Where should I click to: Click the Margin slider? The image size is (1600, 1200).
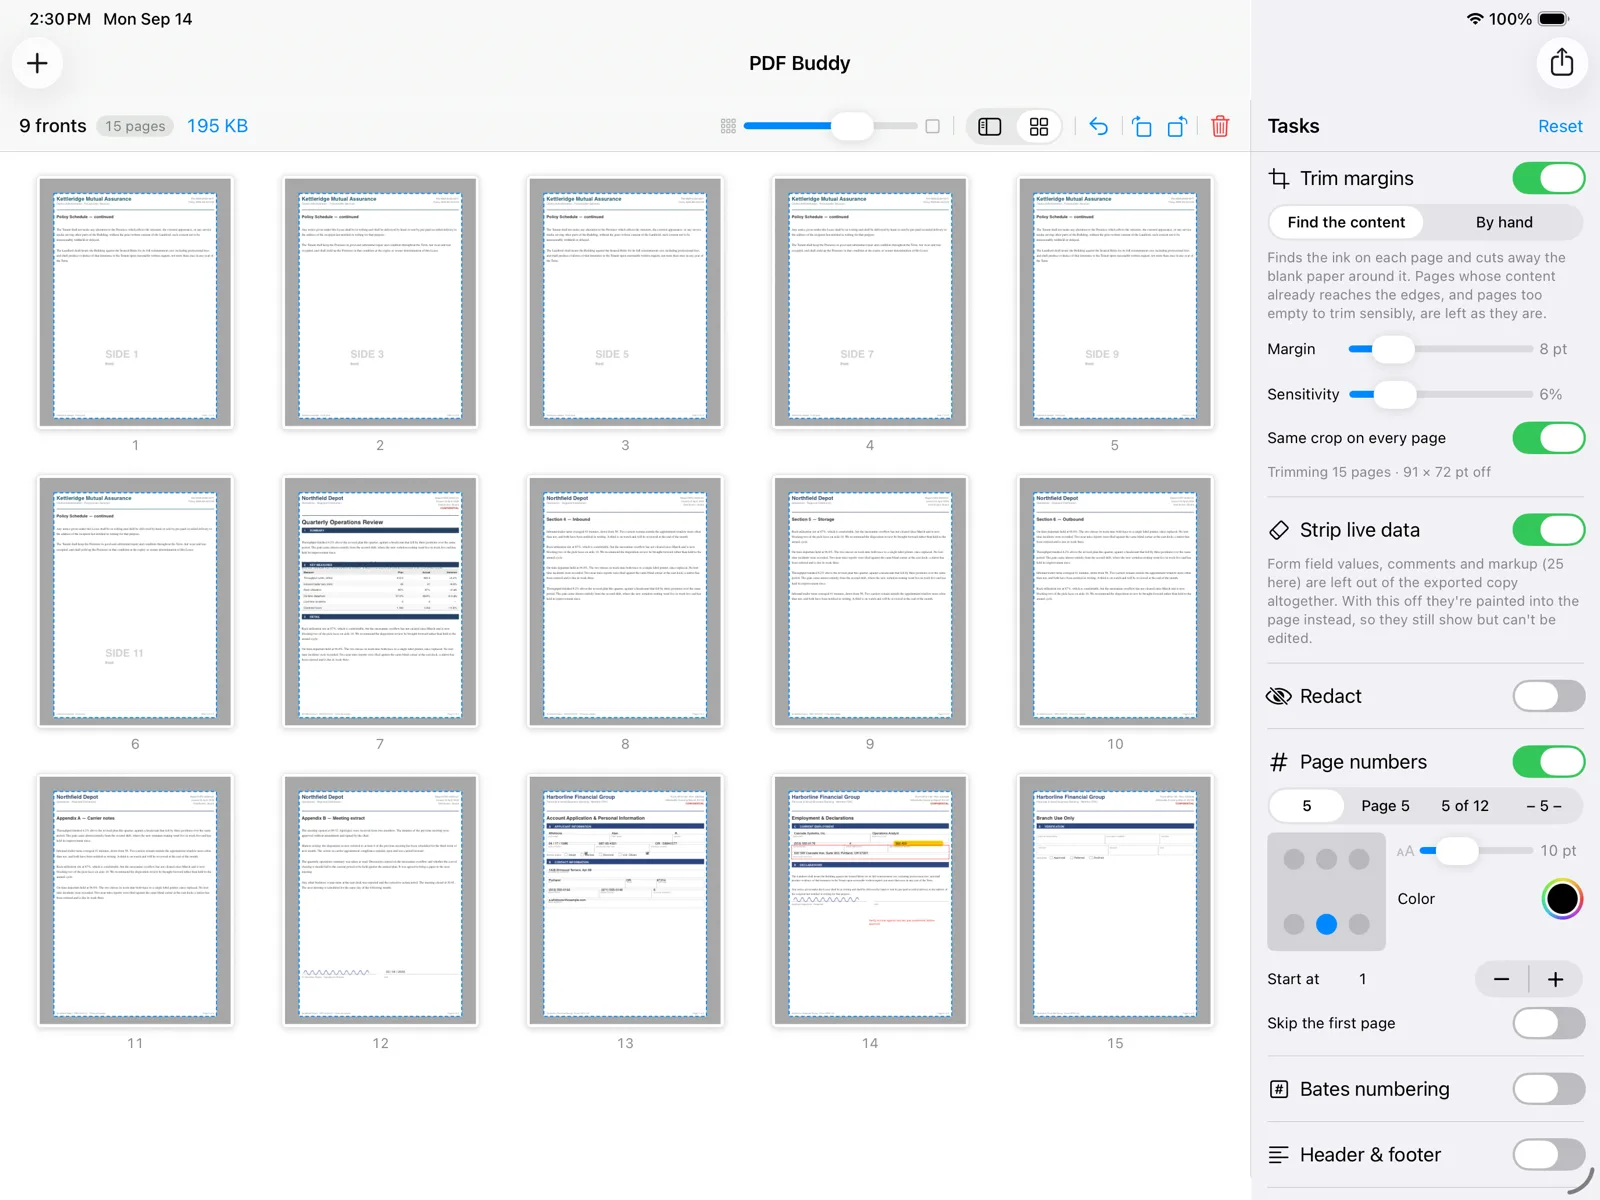(x=1440, y=349)
